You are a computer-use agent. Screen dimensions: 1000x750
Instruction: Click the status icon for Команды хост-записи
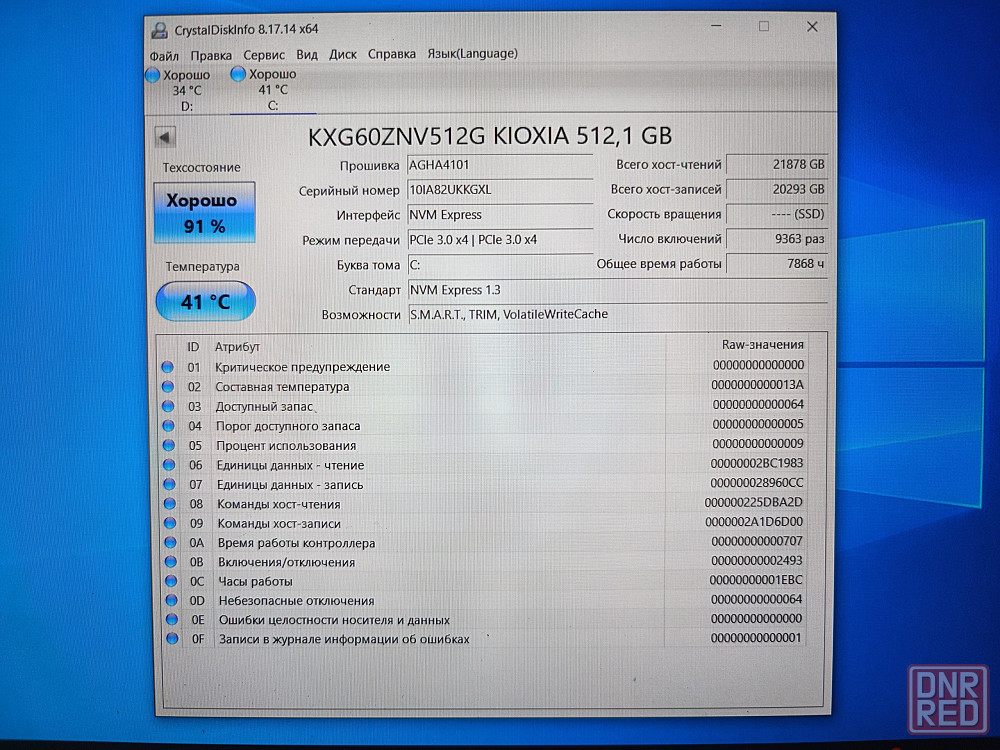pos(170,523)
